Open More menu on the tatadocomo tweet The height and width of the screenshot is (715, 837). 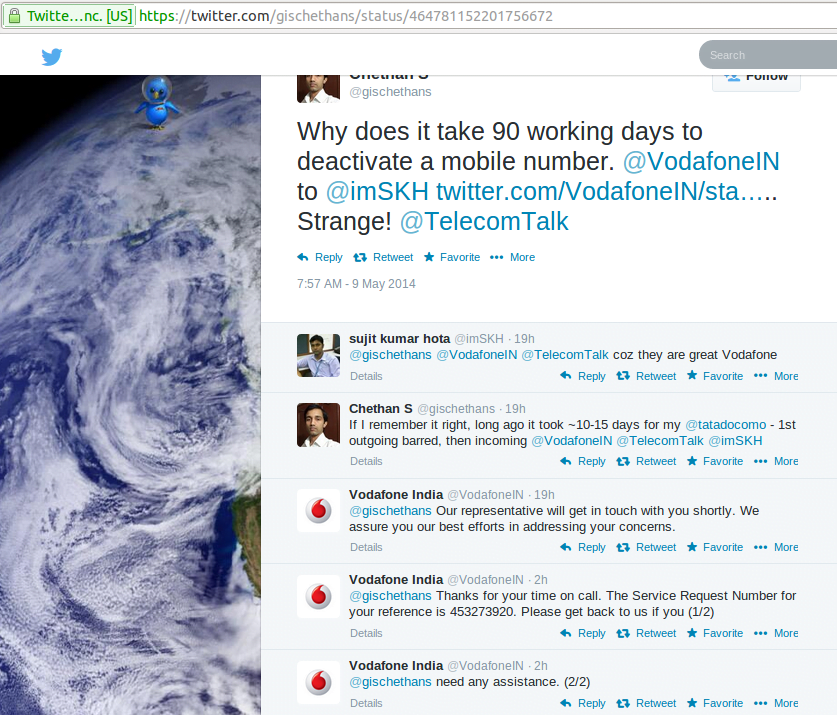click(776, 461)
